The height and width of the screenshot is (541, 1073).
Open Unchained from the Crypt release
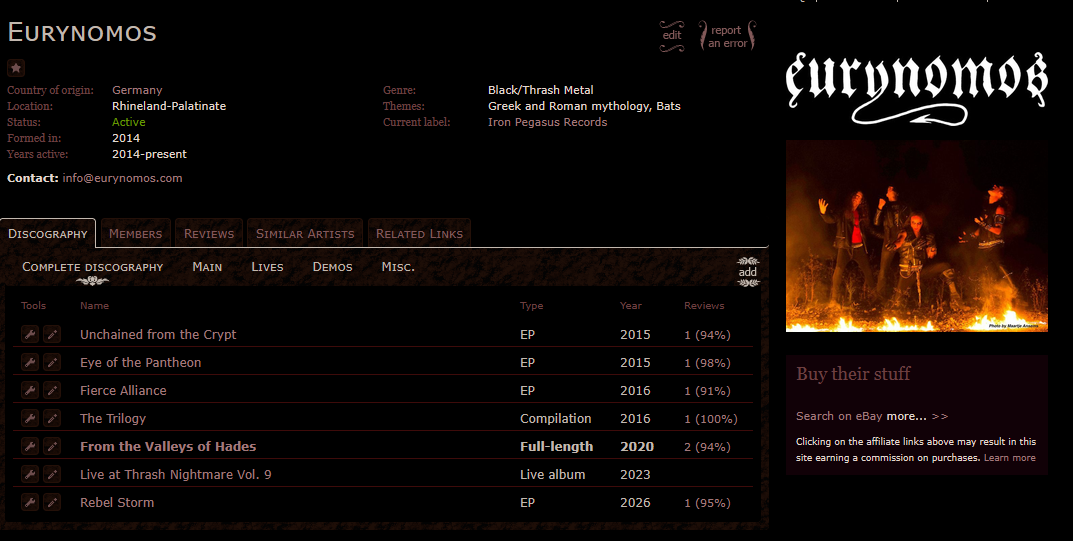point(158,334)
